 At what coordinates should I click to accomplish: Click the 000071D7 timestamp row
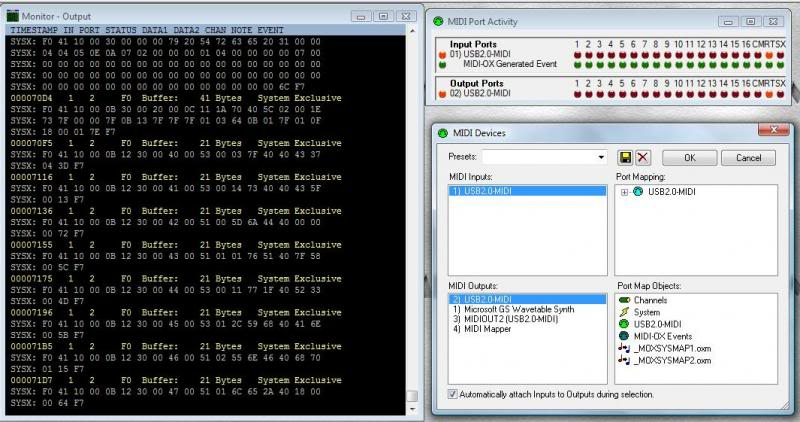point(176,380)
